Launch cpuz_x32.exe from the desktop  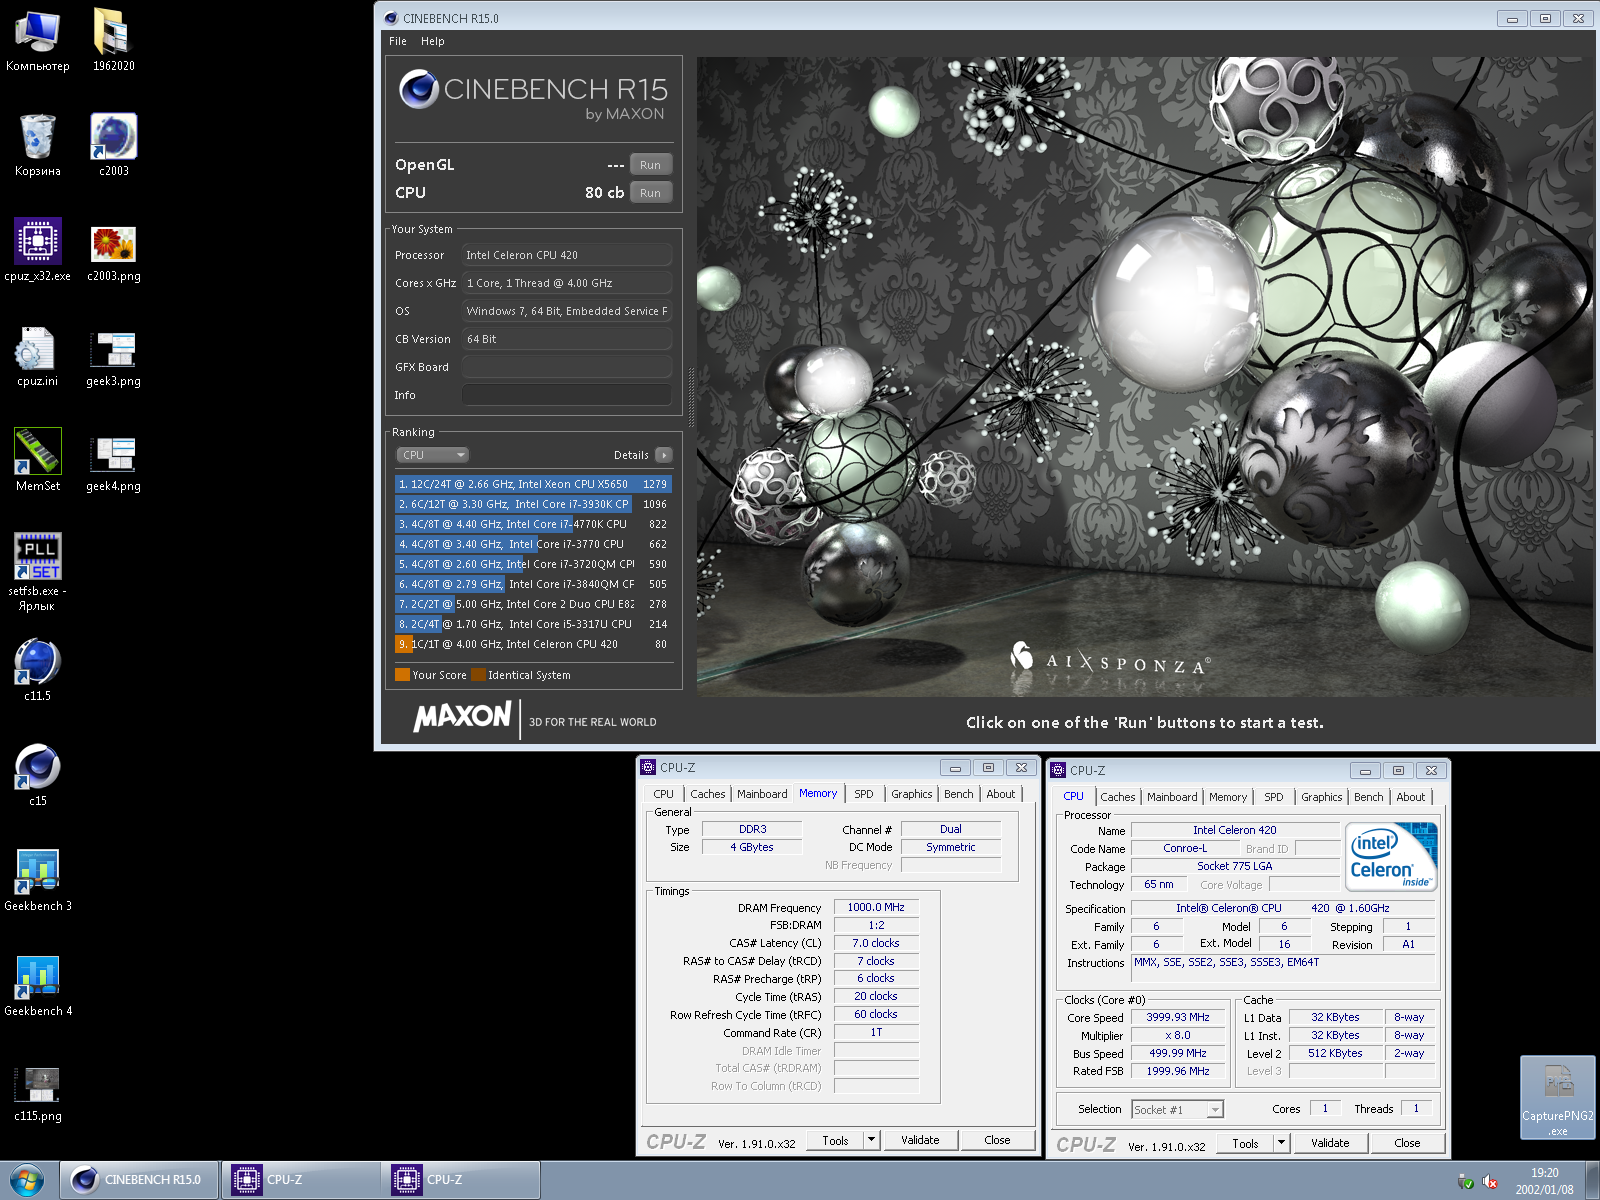tap(38, 250)
